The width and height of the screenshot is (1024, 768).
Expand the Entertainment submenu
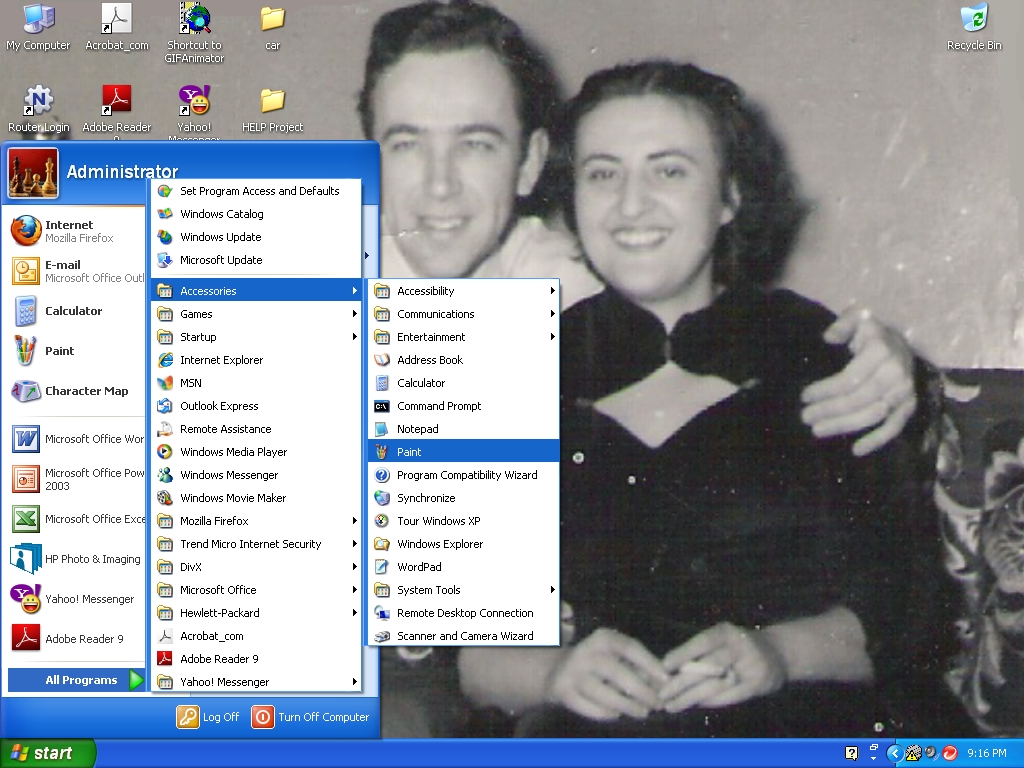click(464, 337)
